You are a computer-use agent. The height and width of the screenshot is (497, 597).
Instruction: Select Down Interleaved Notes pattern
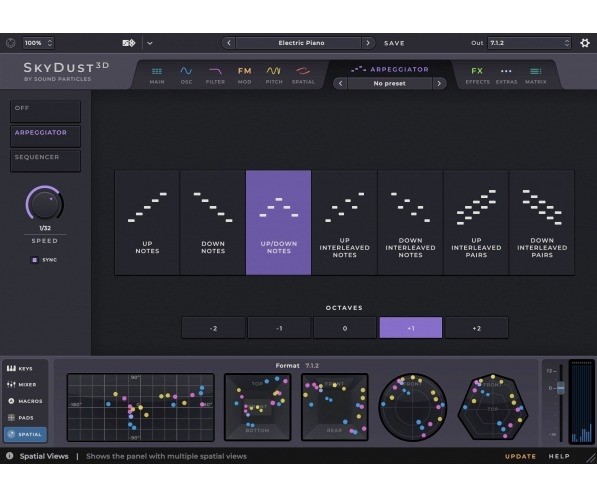click(410, 222)
